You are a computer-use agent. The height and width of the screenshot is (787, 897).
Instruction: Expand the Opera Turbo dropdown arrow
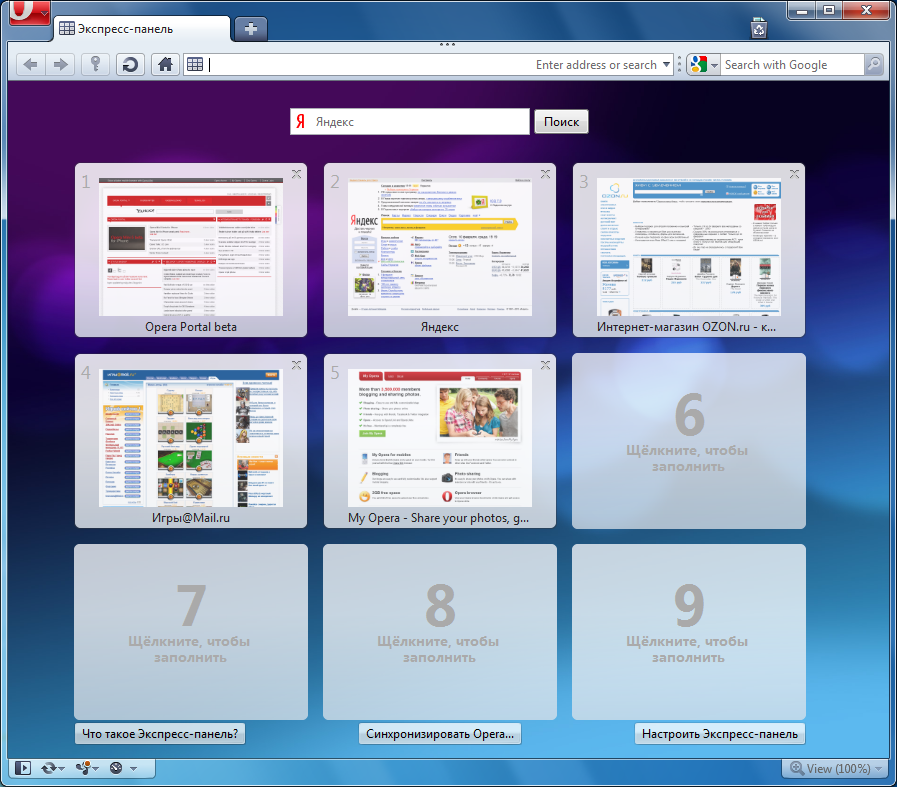(133, 769)
